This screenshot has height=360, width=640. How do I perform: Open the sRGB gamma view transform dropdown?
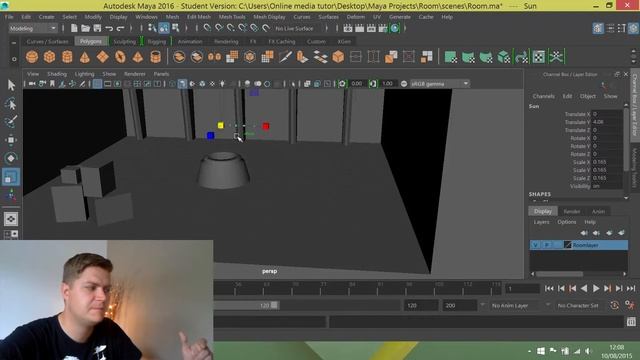pos(440,84)
